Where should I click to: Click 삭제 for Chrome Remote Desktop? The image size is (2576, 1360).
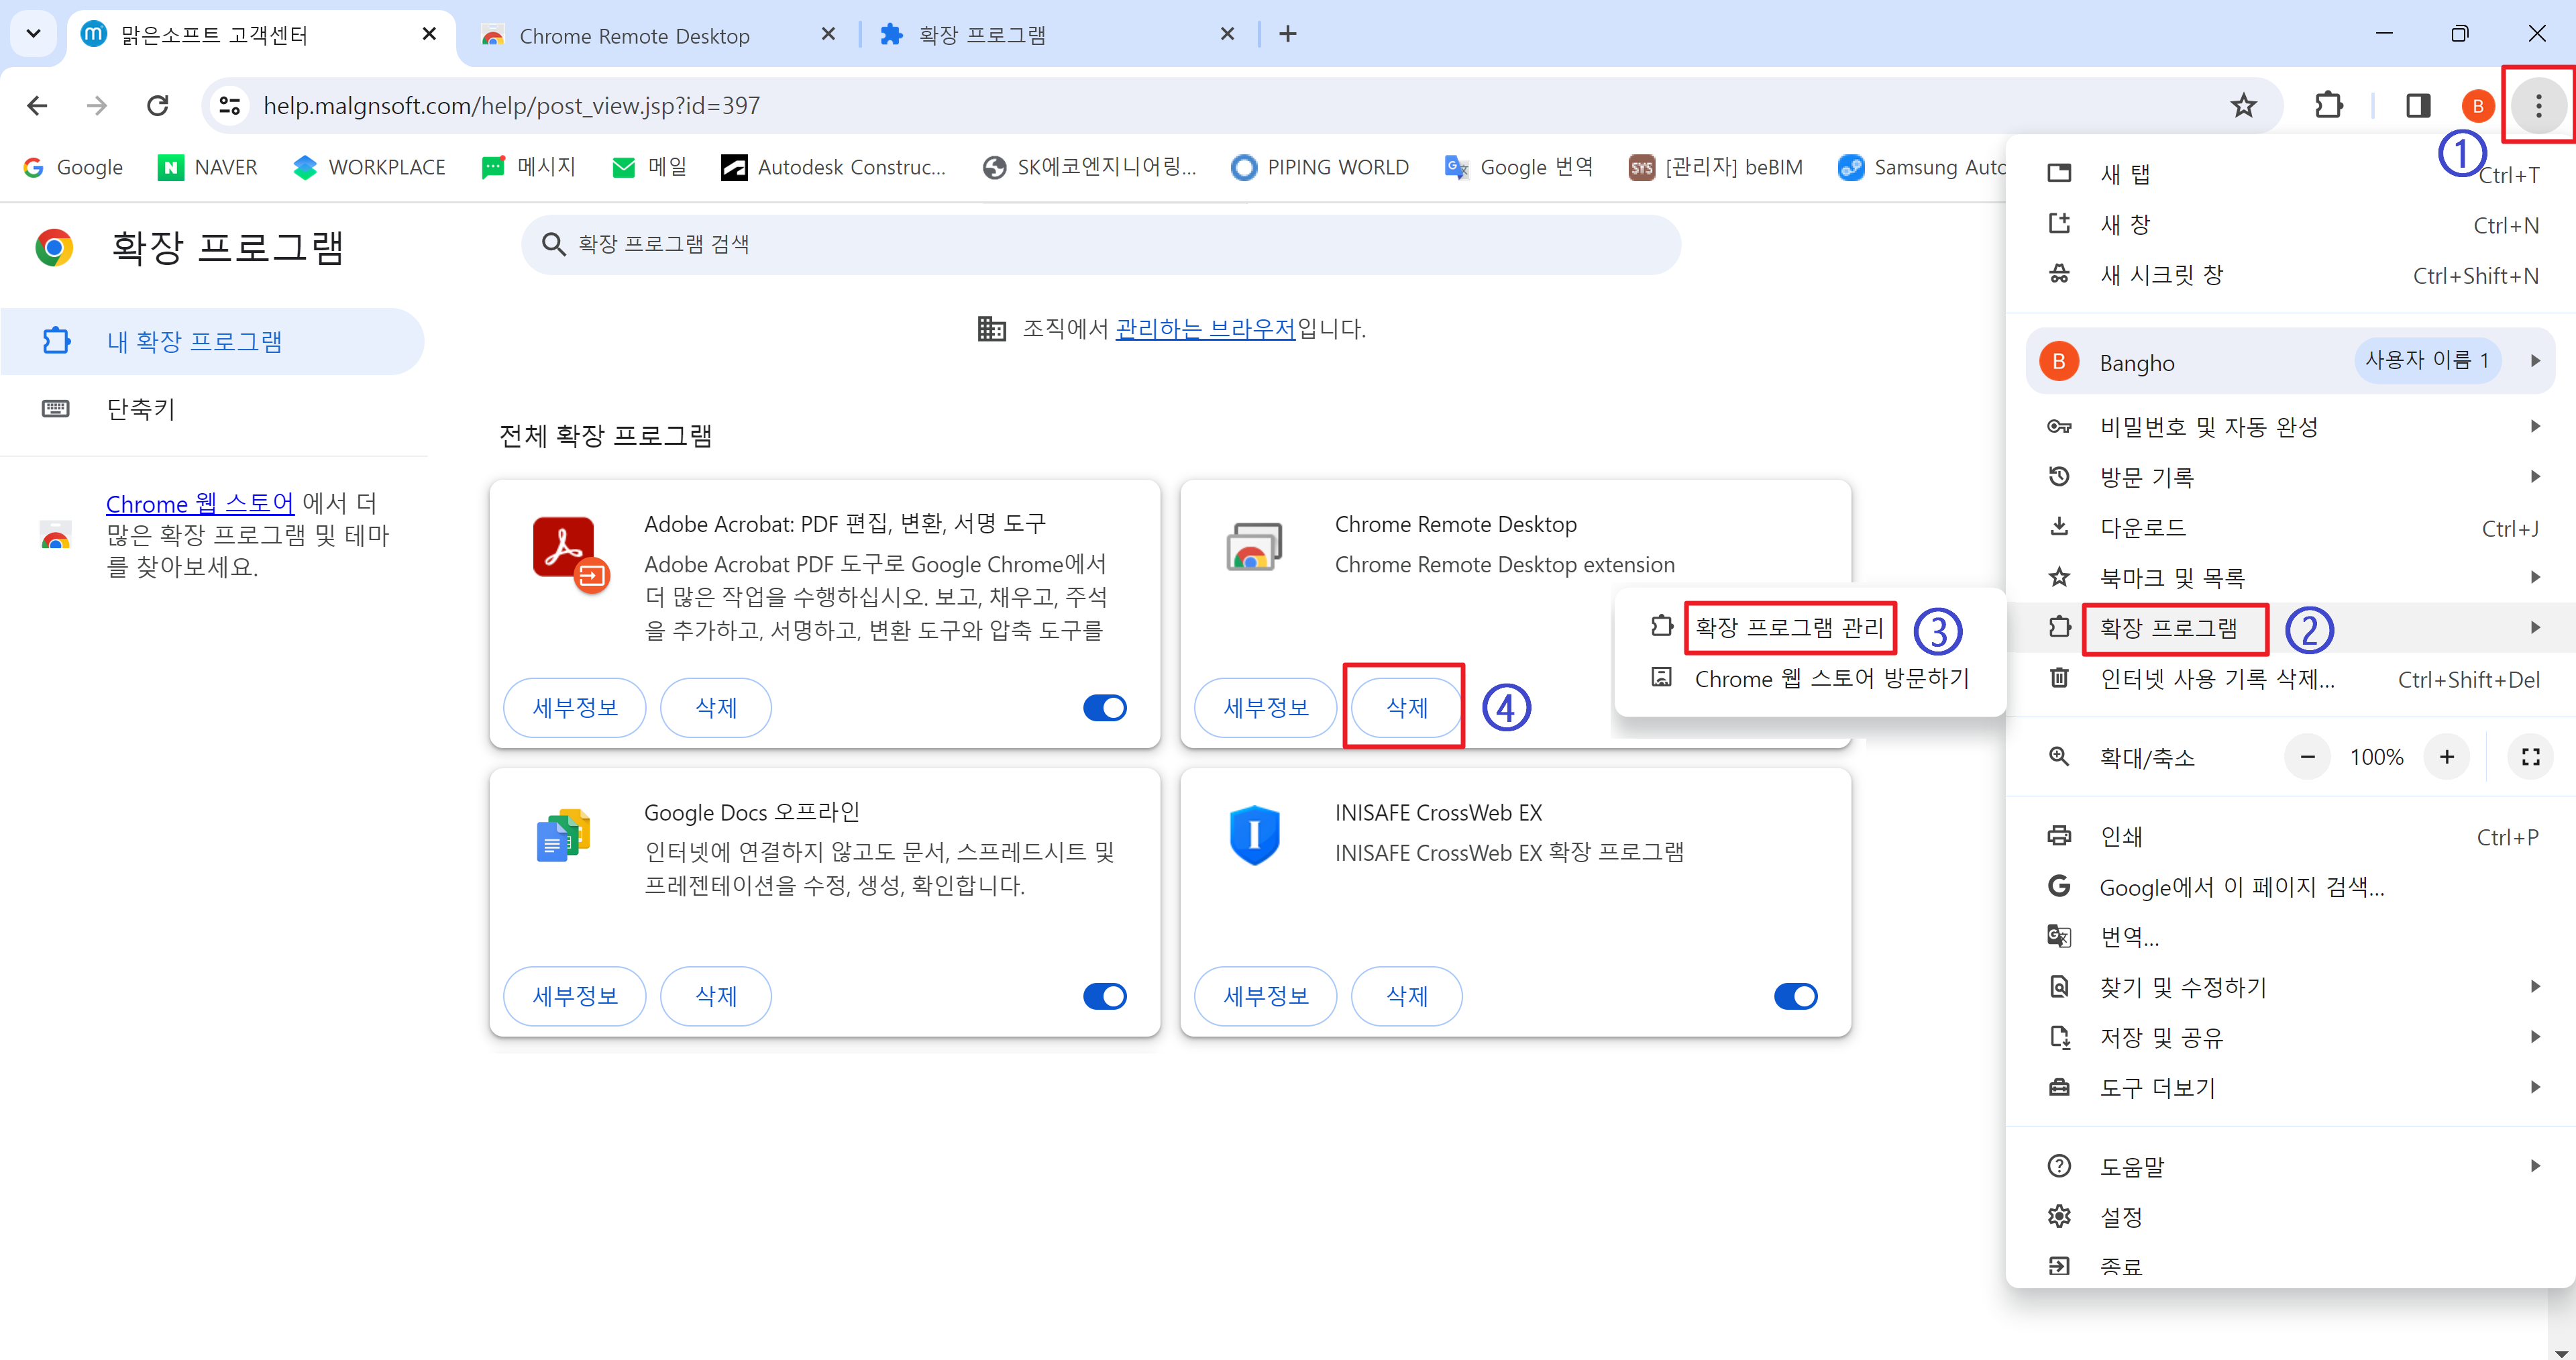click(x=1407, y=708)
